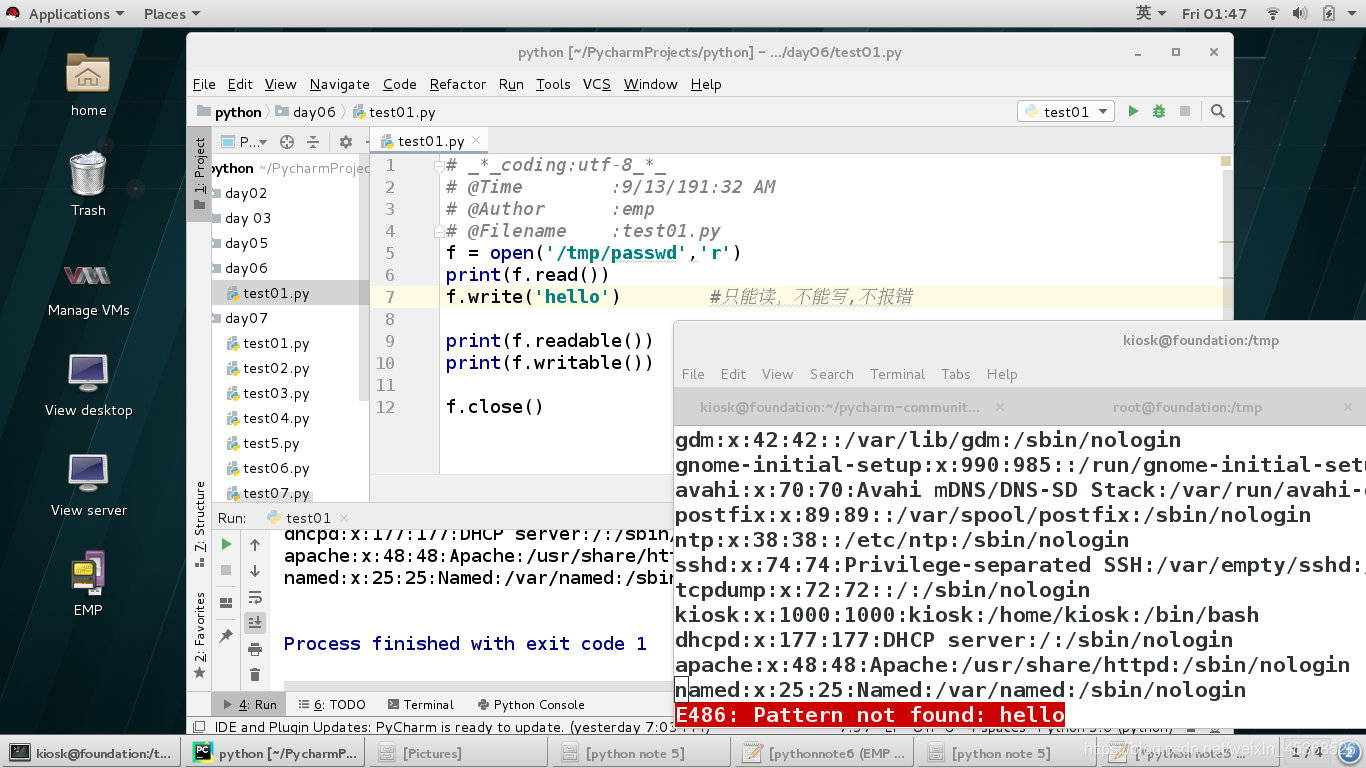
Task: Open the EMP desktop icon
Action: [x=88, y=573]
